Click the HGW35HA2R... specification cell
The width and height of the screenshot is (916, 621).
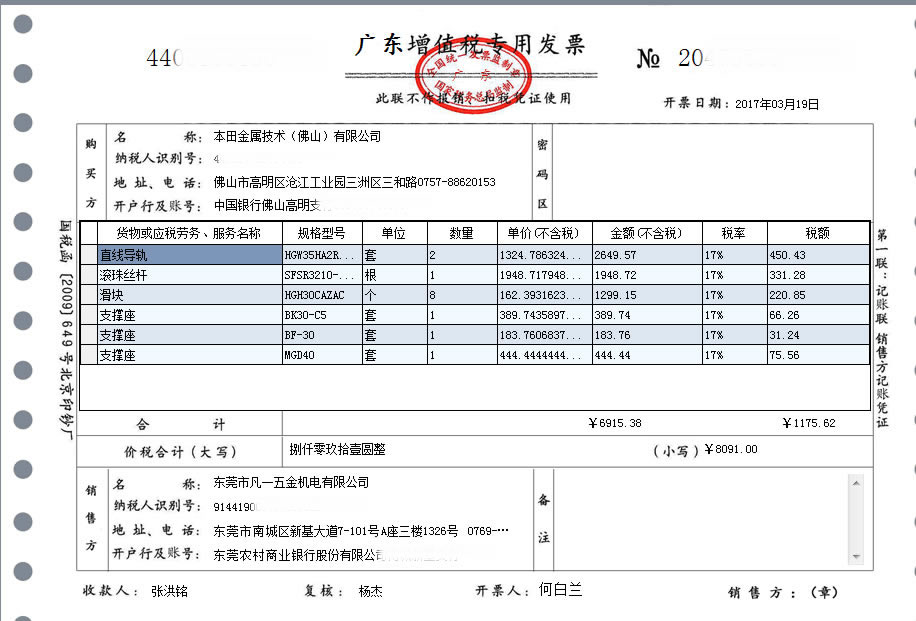click(x=322, y=255)
